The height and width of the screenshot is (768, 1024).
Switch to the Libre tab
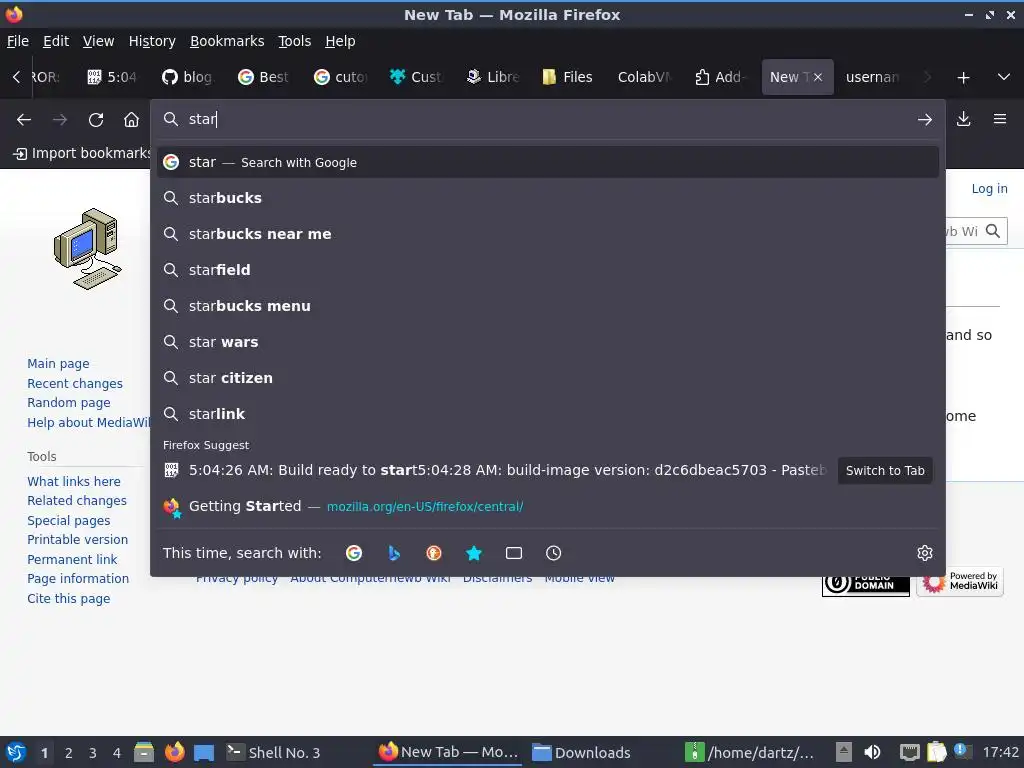pos(493,77)
